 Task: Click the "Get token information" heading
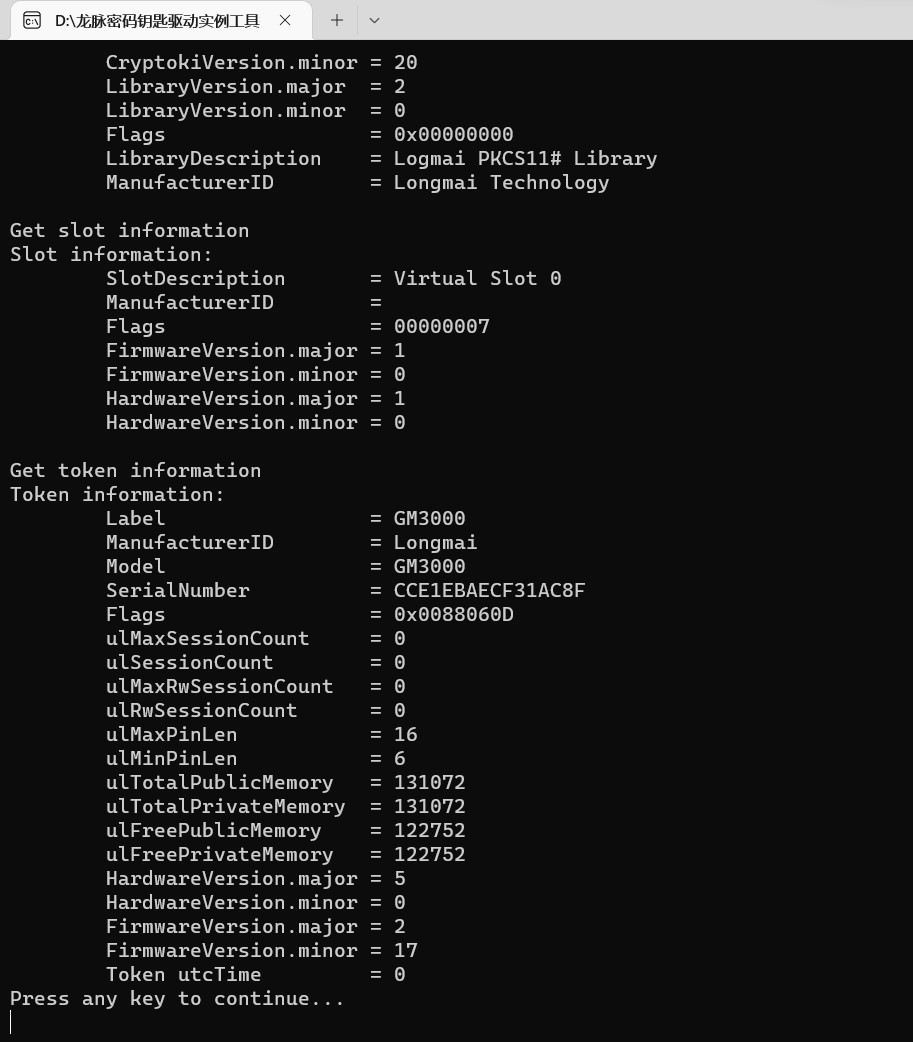pos(135,470)
